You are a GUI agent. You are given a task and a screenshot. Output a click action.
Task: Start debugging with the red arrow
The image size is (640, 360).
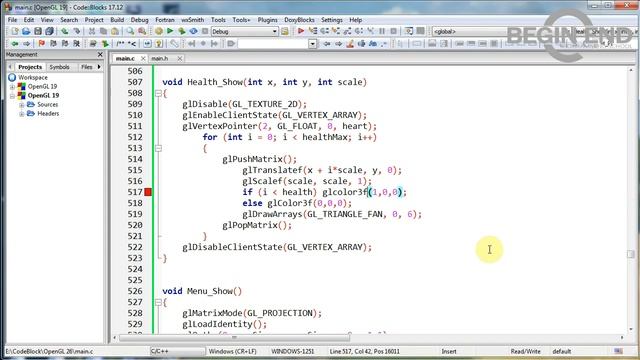click(x=301, y=31)
